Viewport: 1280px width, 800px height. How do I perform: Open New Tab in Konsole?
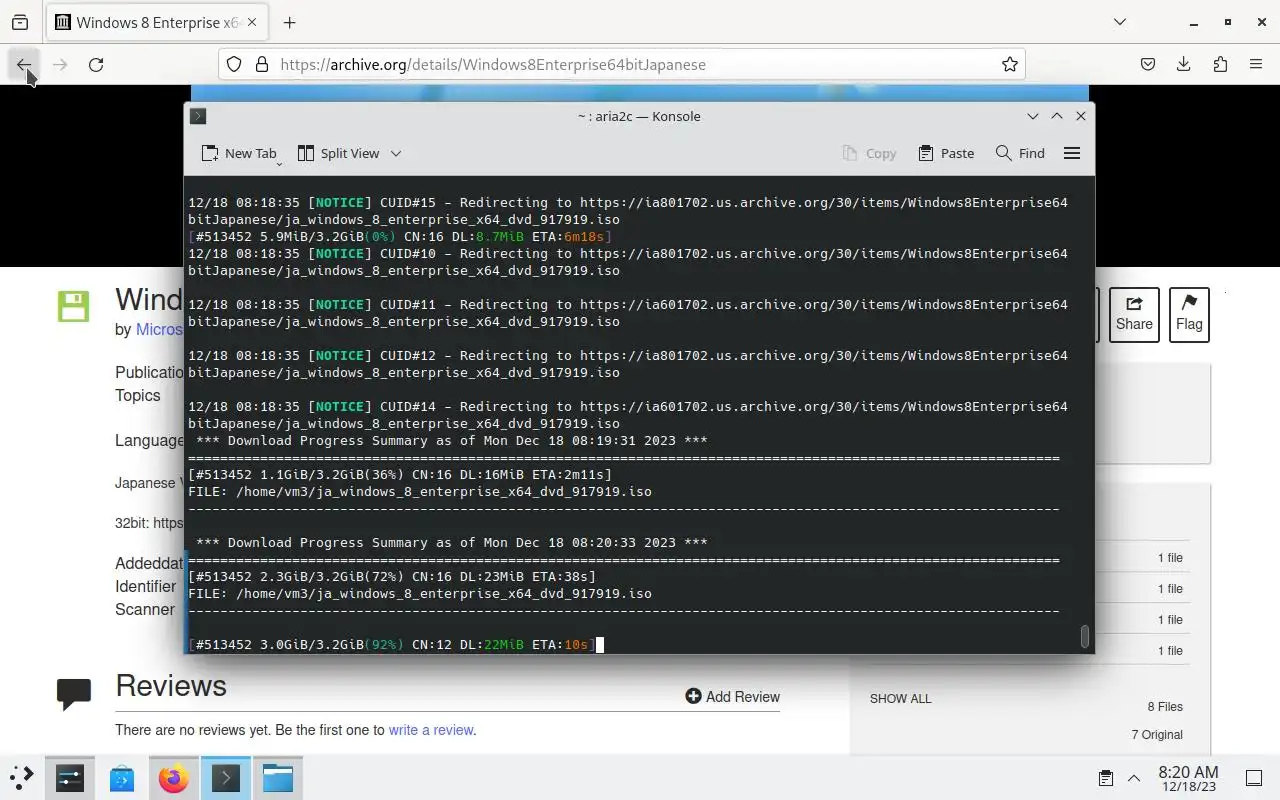pyautogui.click(x=239, y=153)
